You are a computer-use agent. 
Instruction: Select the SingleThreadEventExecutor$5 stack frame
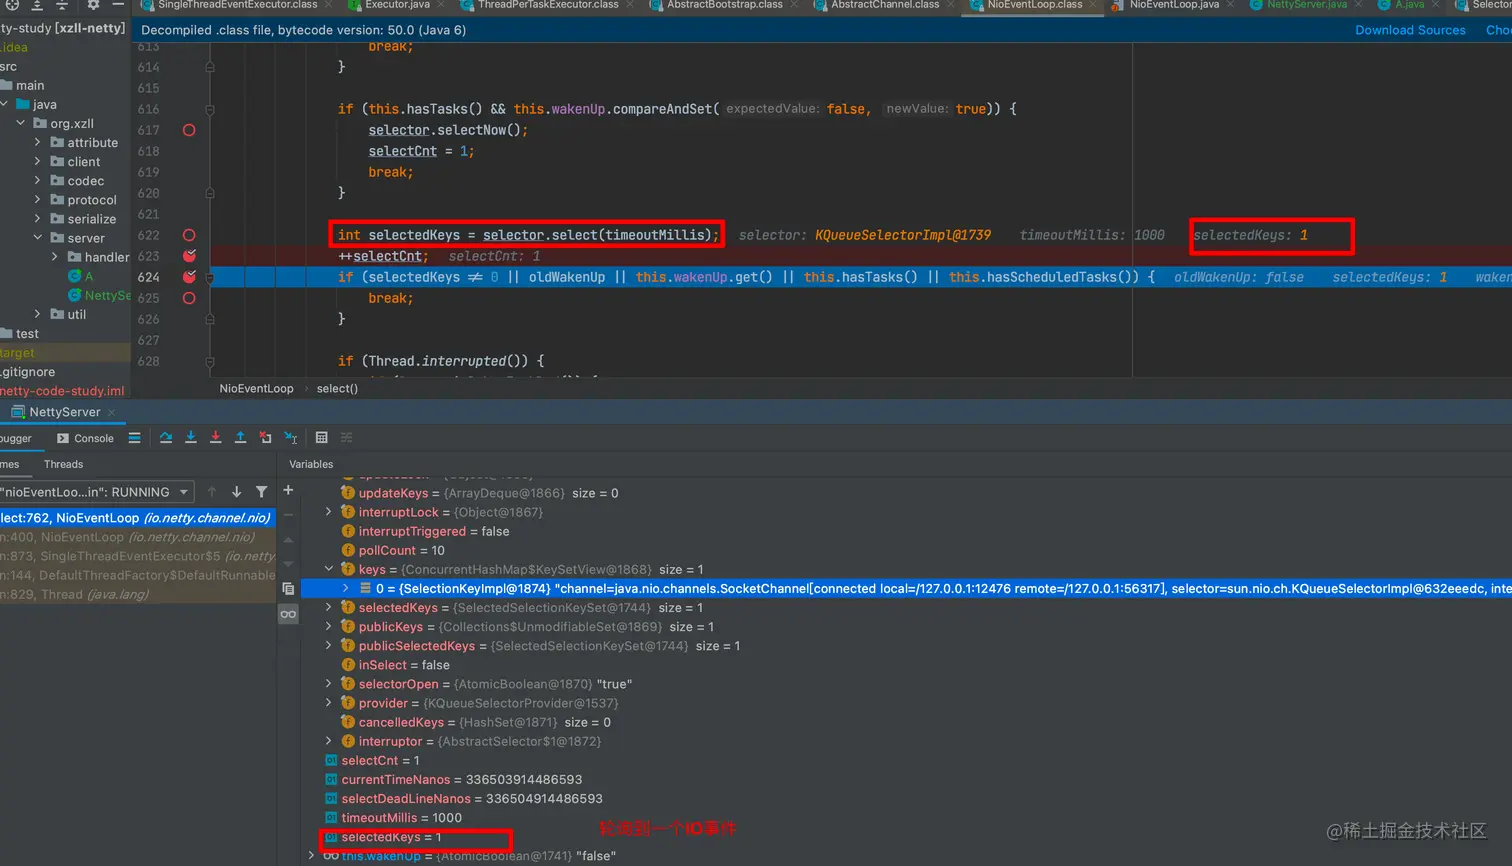tap(137, 556)
